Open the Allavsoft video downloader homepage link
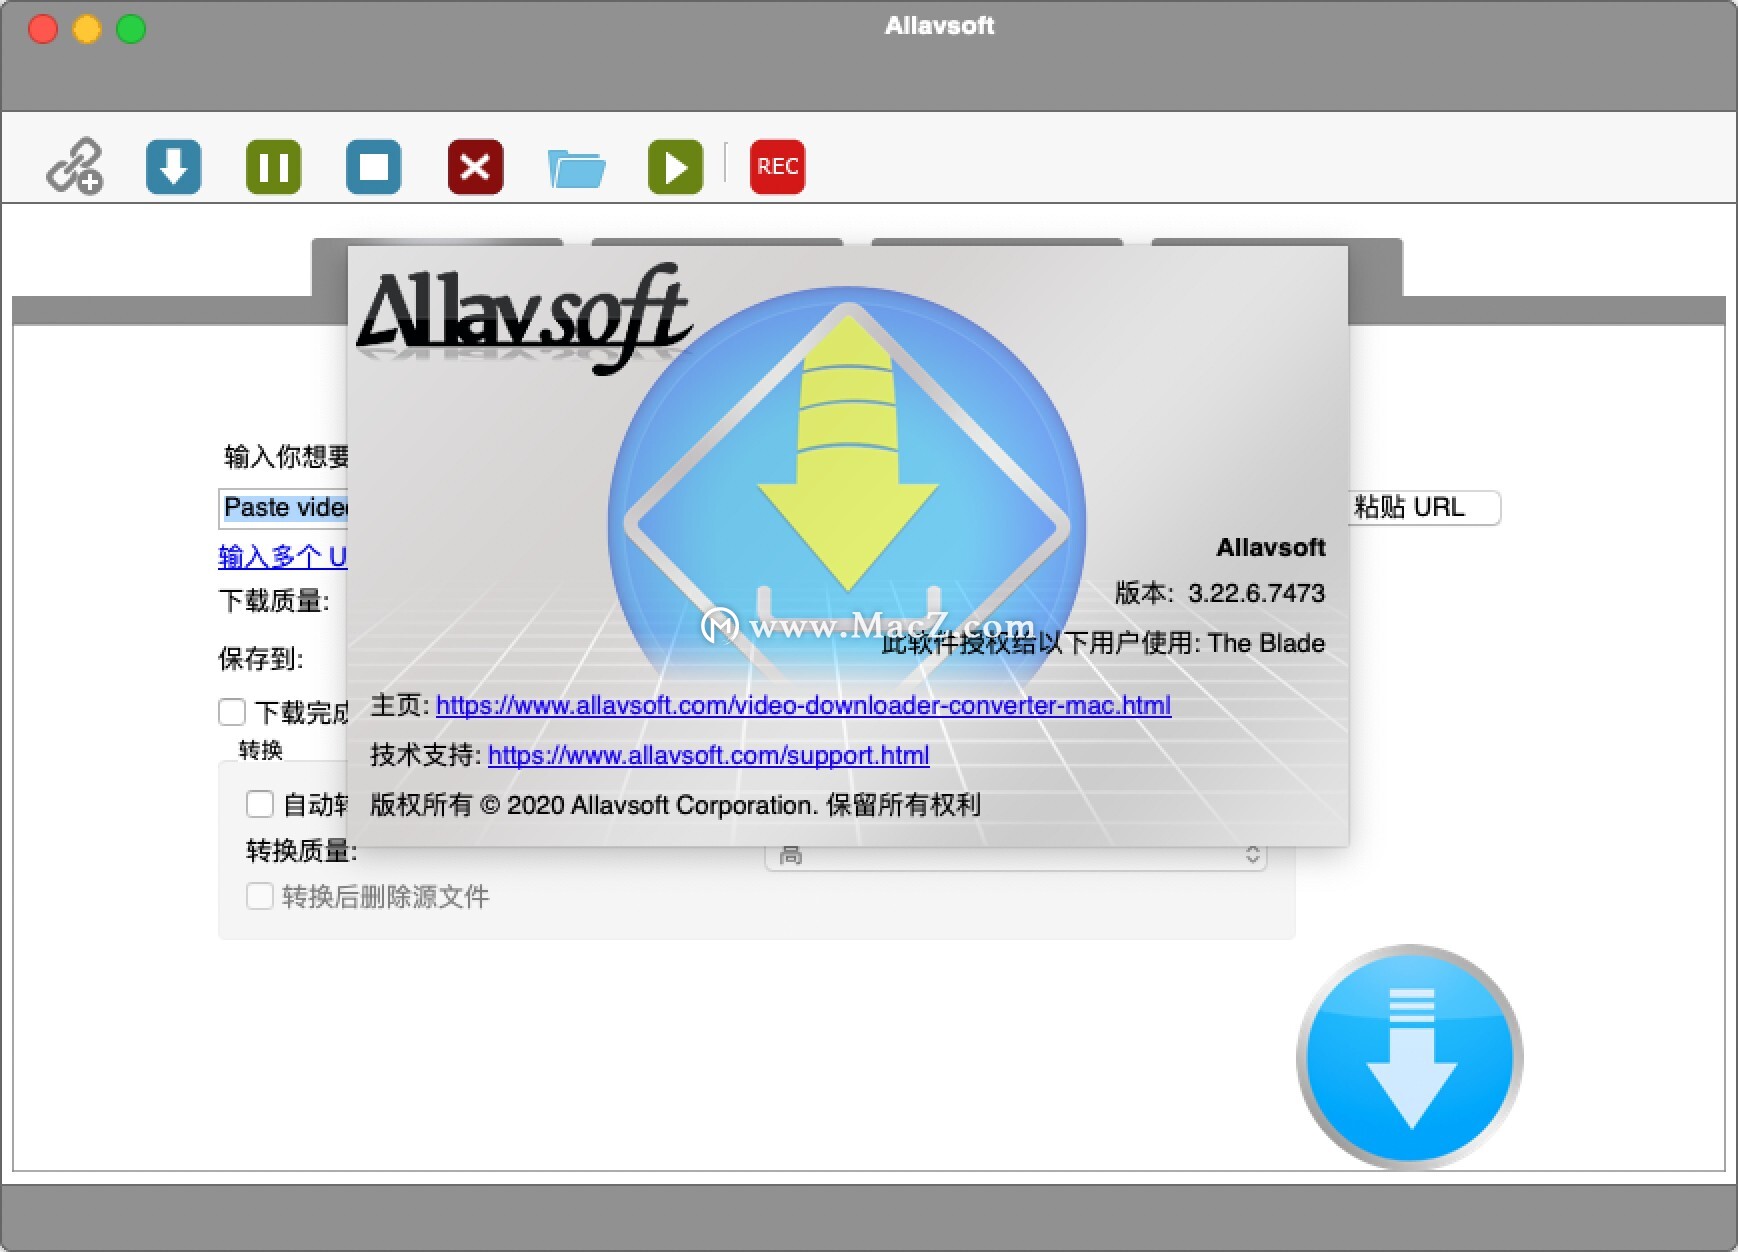 coord(803,706)
